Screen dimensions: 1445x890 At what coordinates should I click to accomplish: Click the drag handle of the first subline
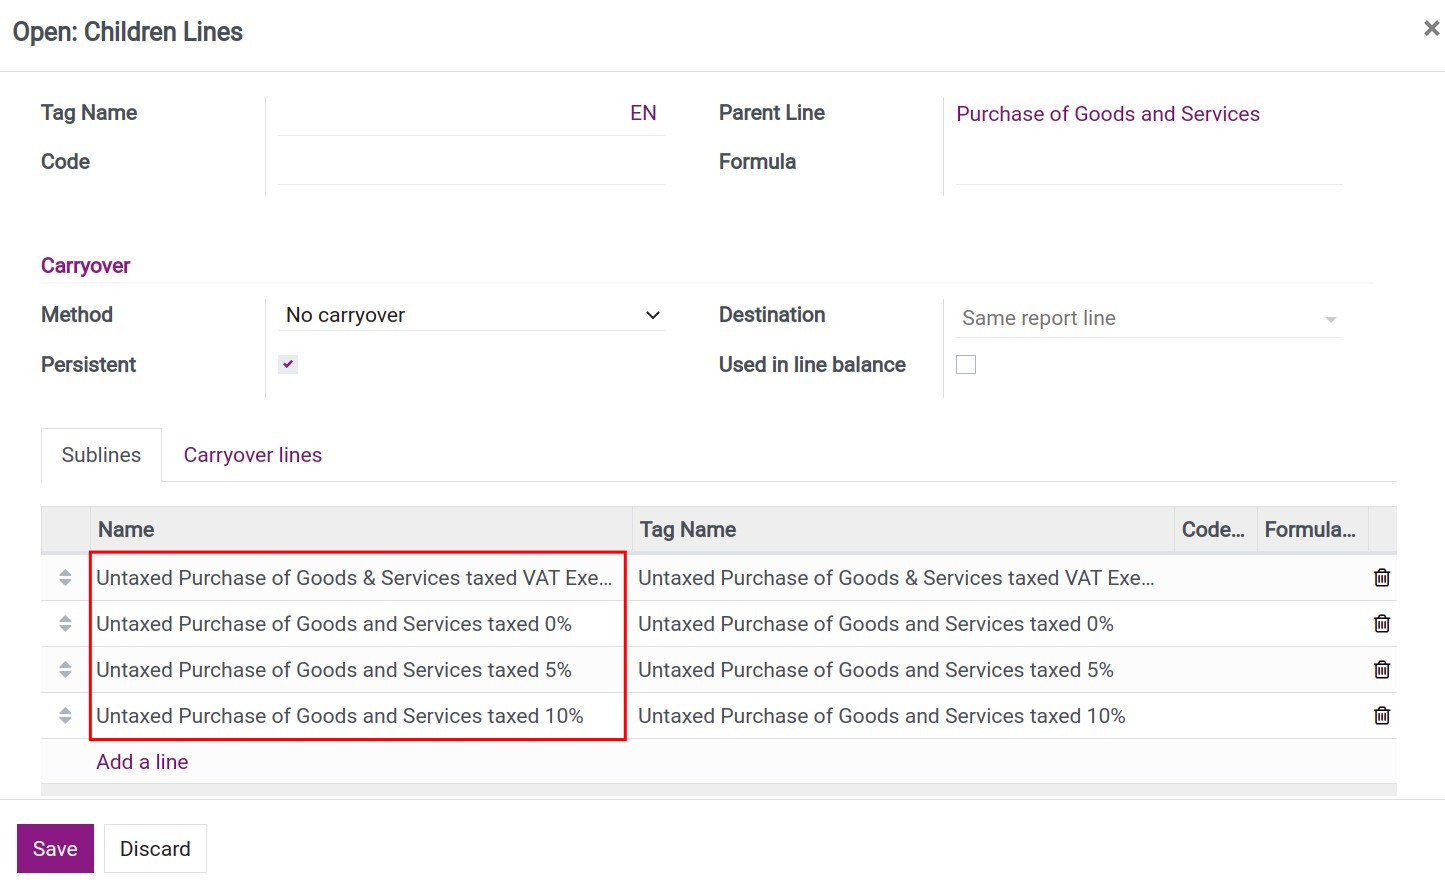(63, 577)
